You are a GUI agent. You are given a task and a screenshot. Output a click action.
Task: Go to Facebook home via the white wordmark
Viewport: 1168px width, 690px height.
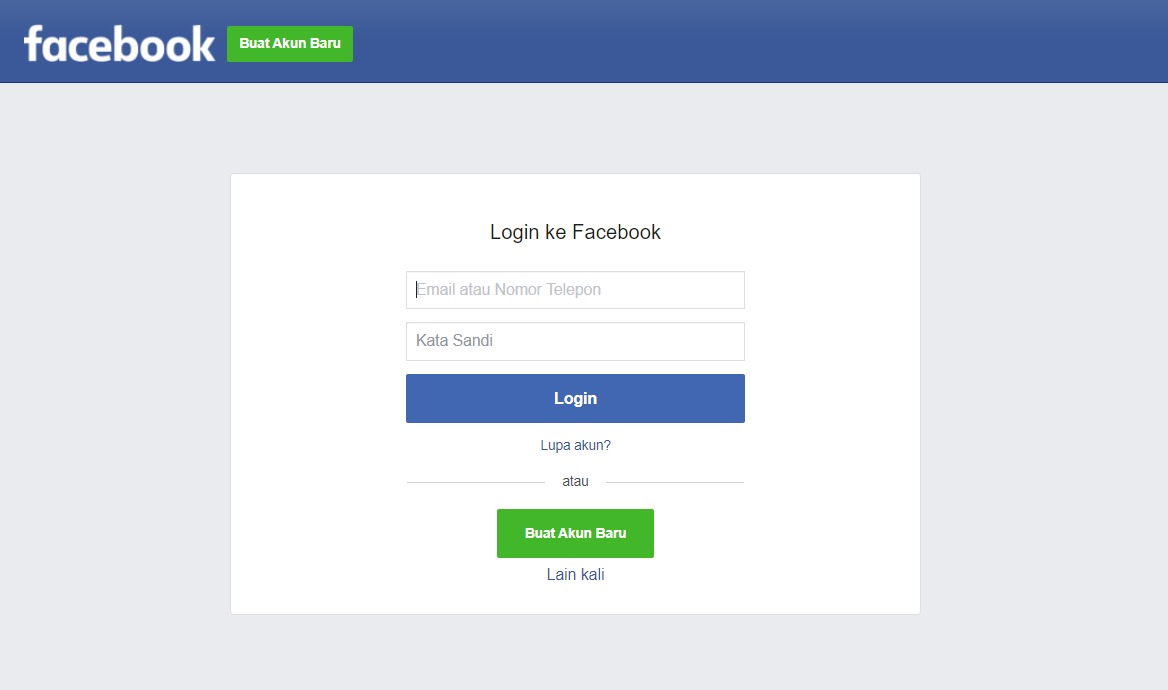pos(119,44)
